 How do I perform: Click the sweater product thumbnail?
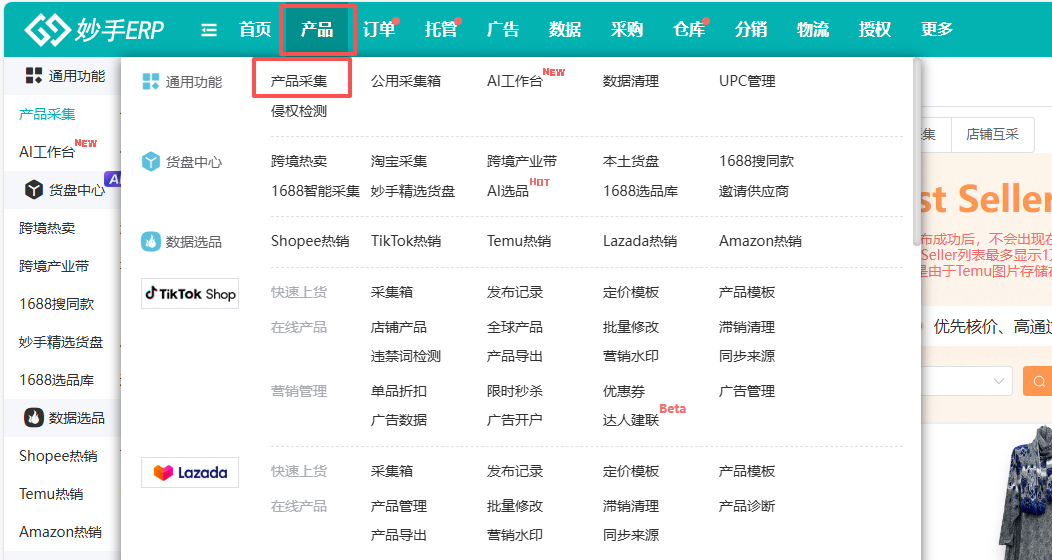pyautogui.click(x=1027, y=493)
